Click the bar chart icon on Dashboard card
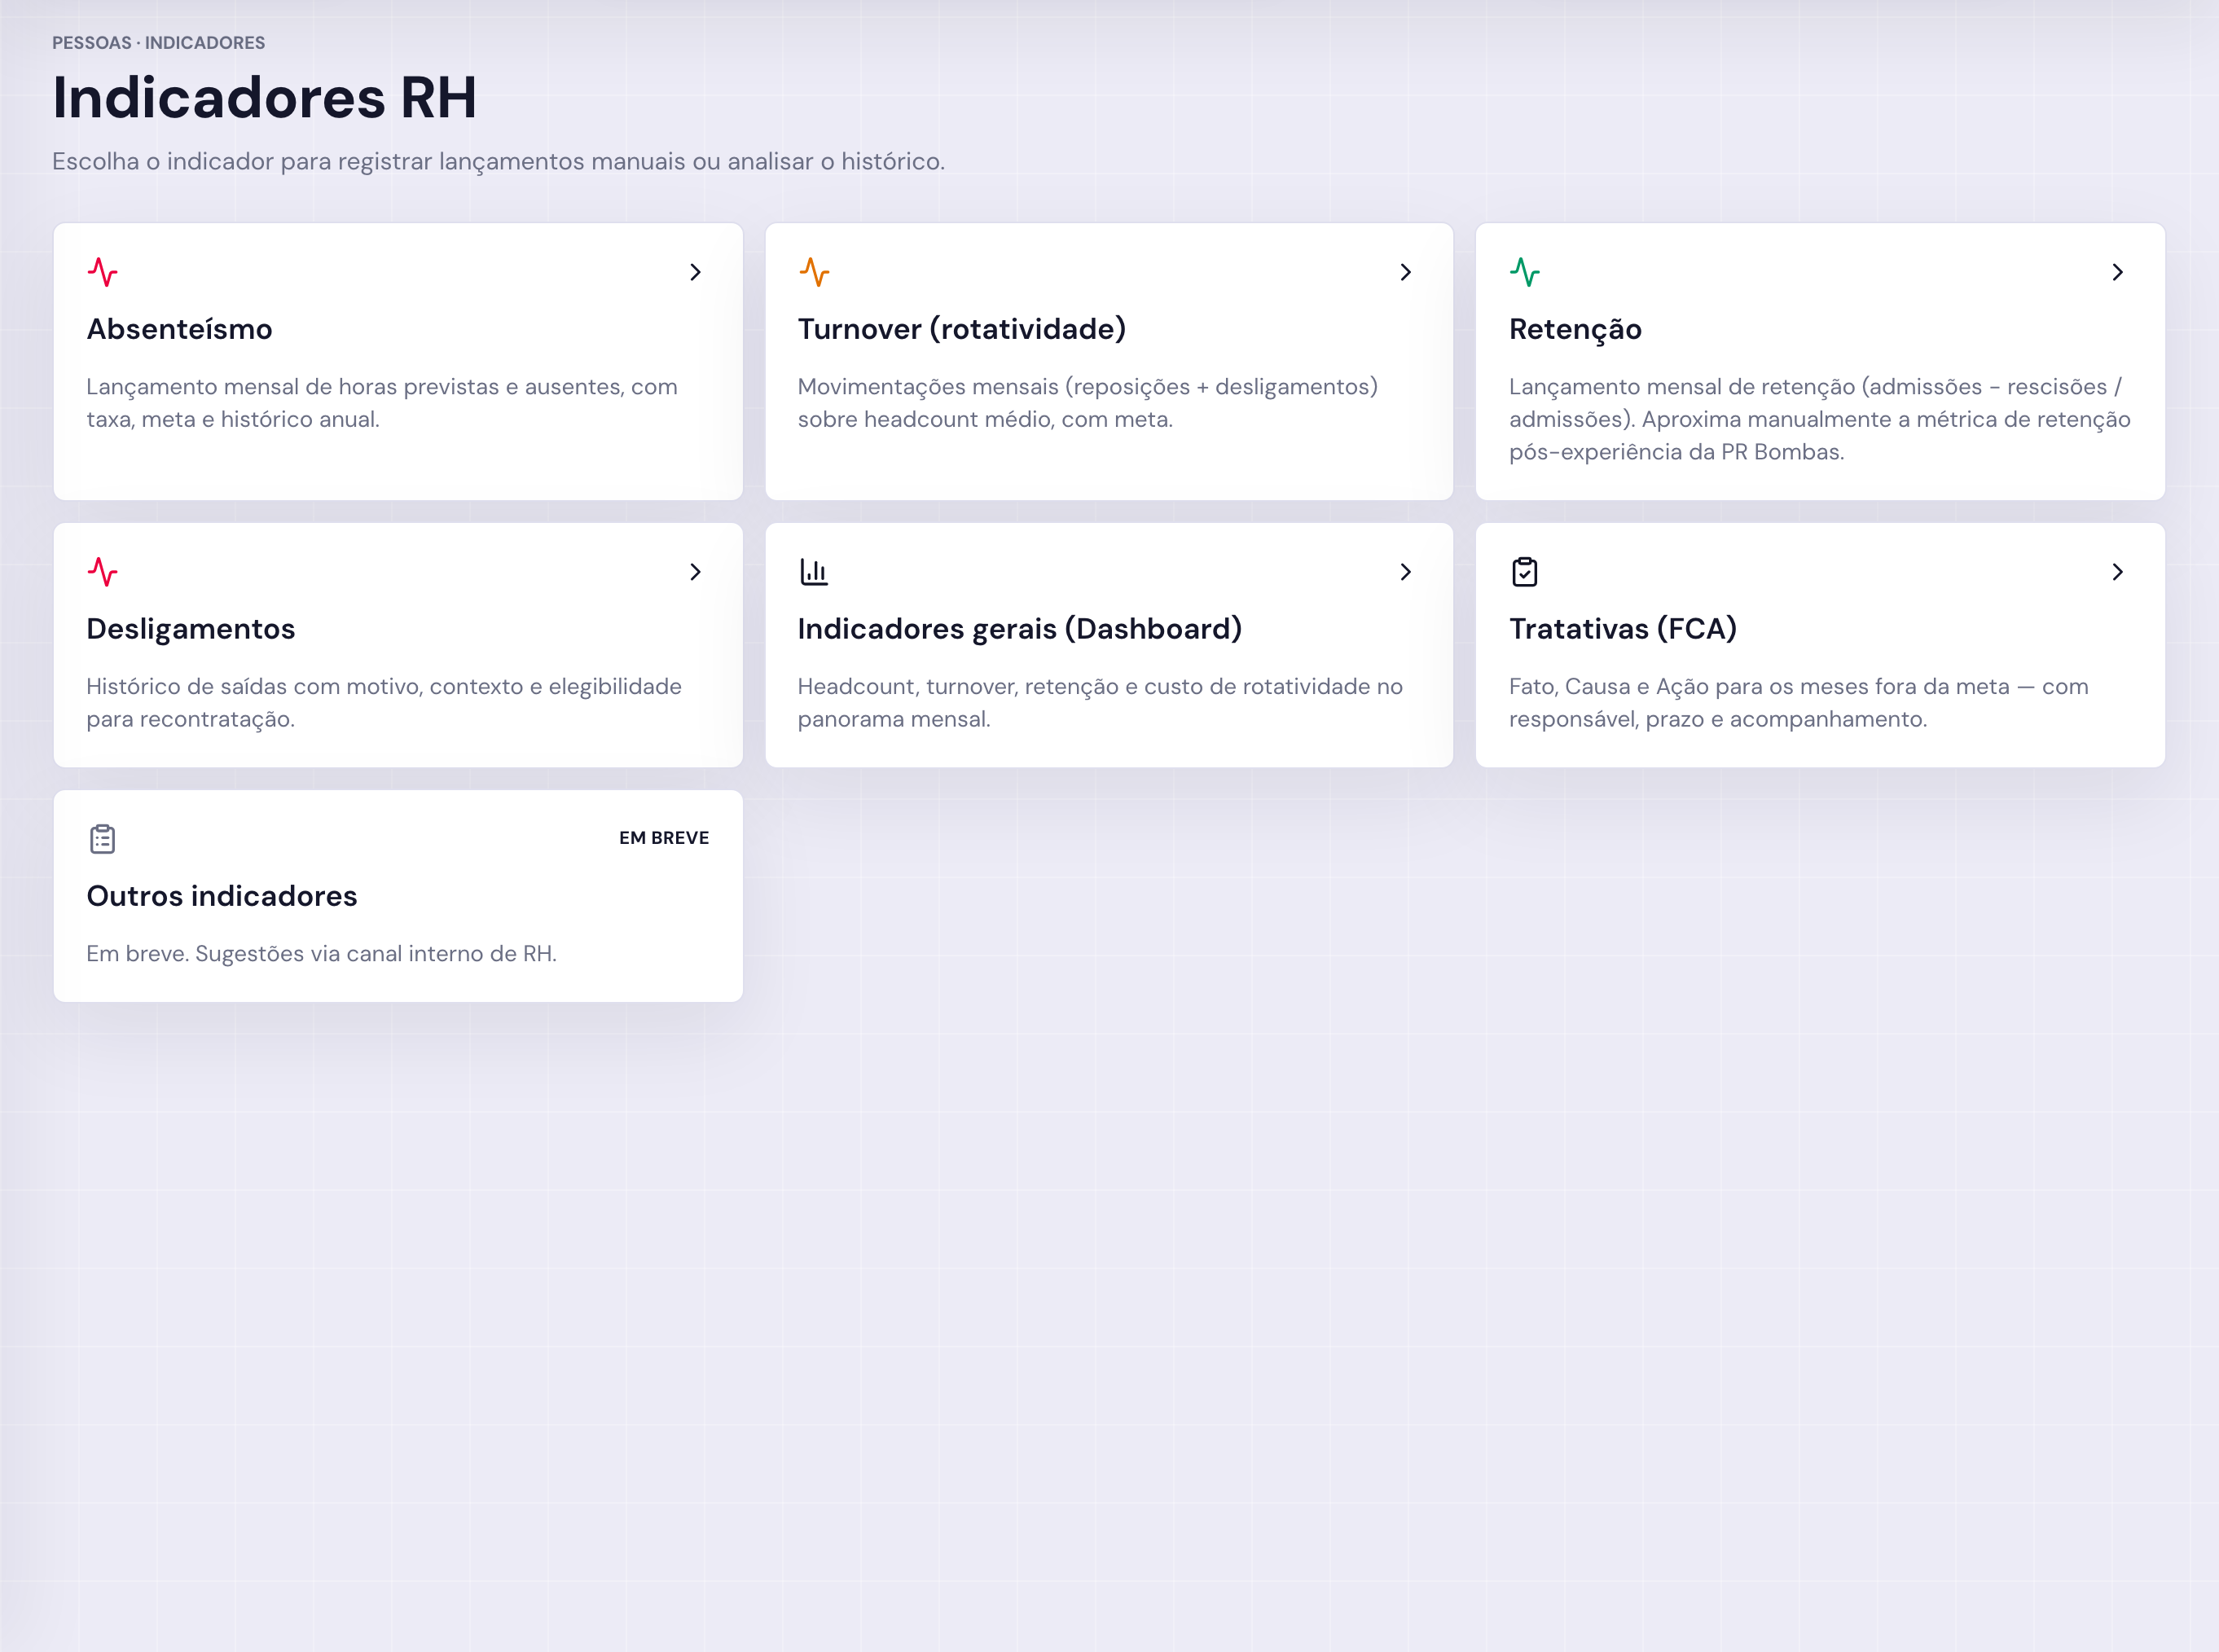Screen dimensions: 2219x1652 pyautogui.click(x=814, y=572)
